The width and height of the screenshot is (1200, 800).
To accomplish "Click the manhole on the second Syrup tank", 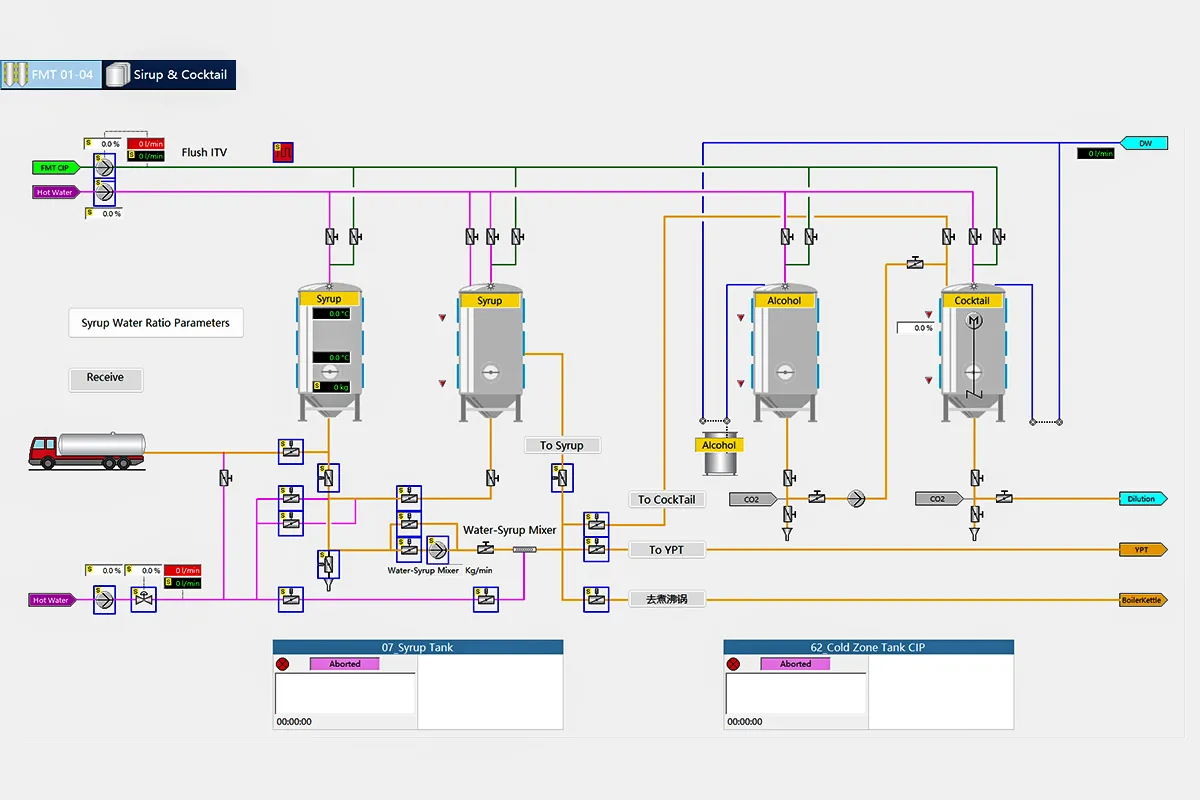I will pos(490,371).
